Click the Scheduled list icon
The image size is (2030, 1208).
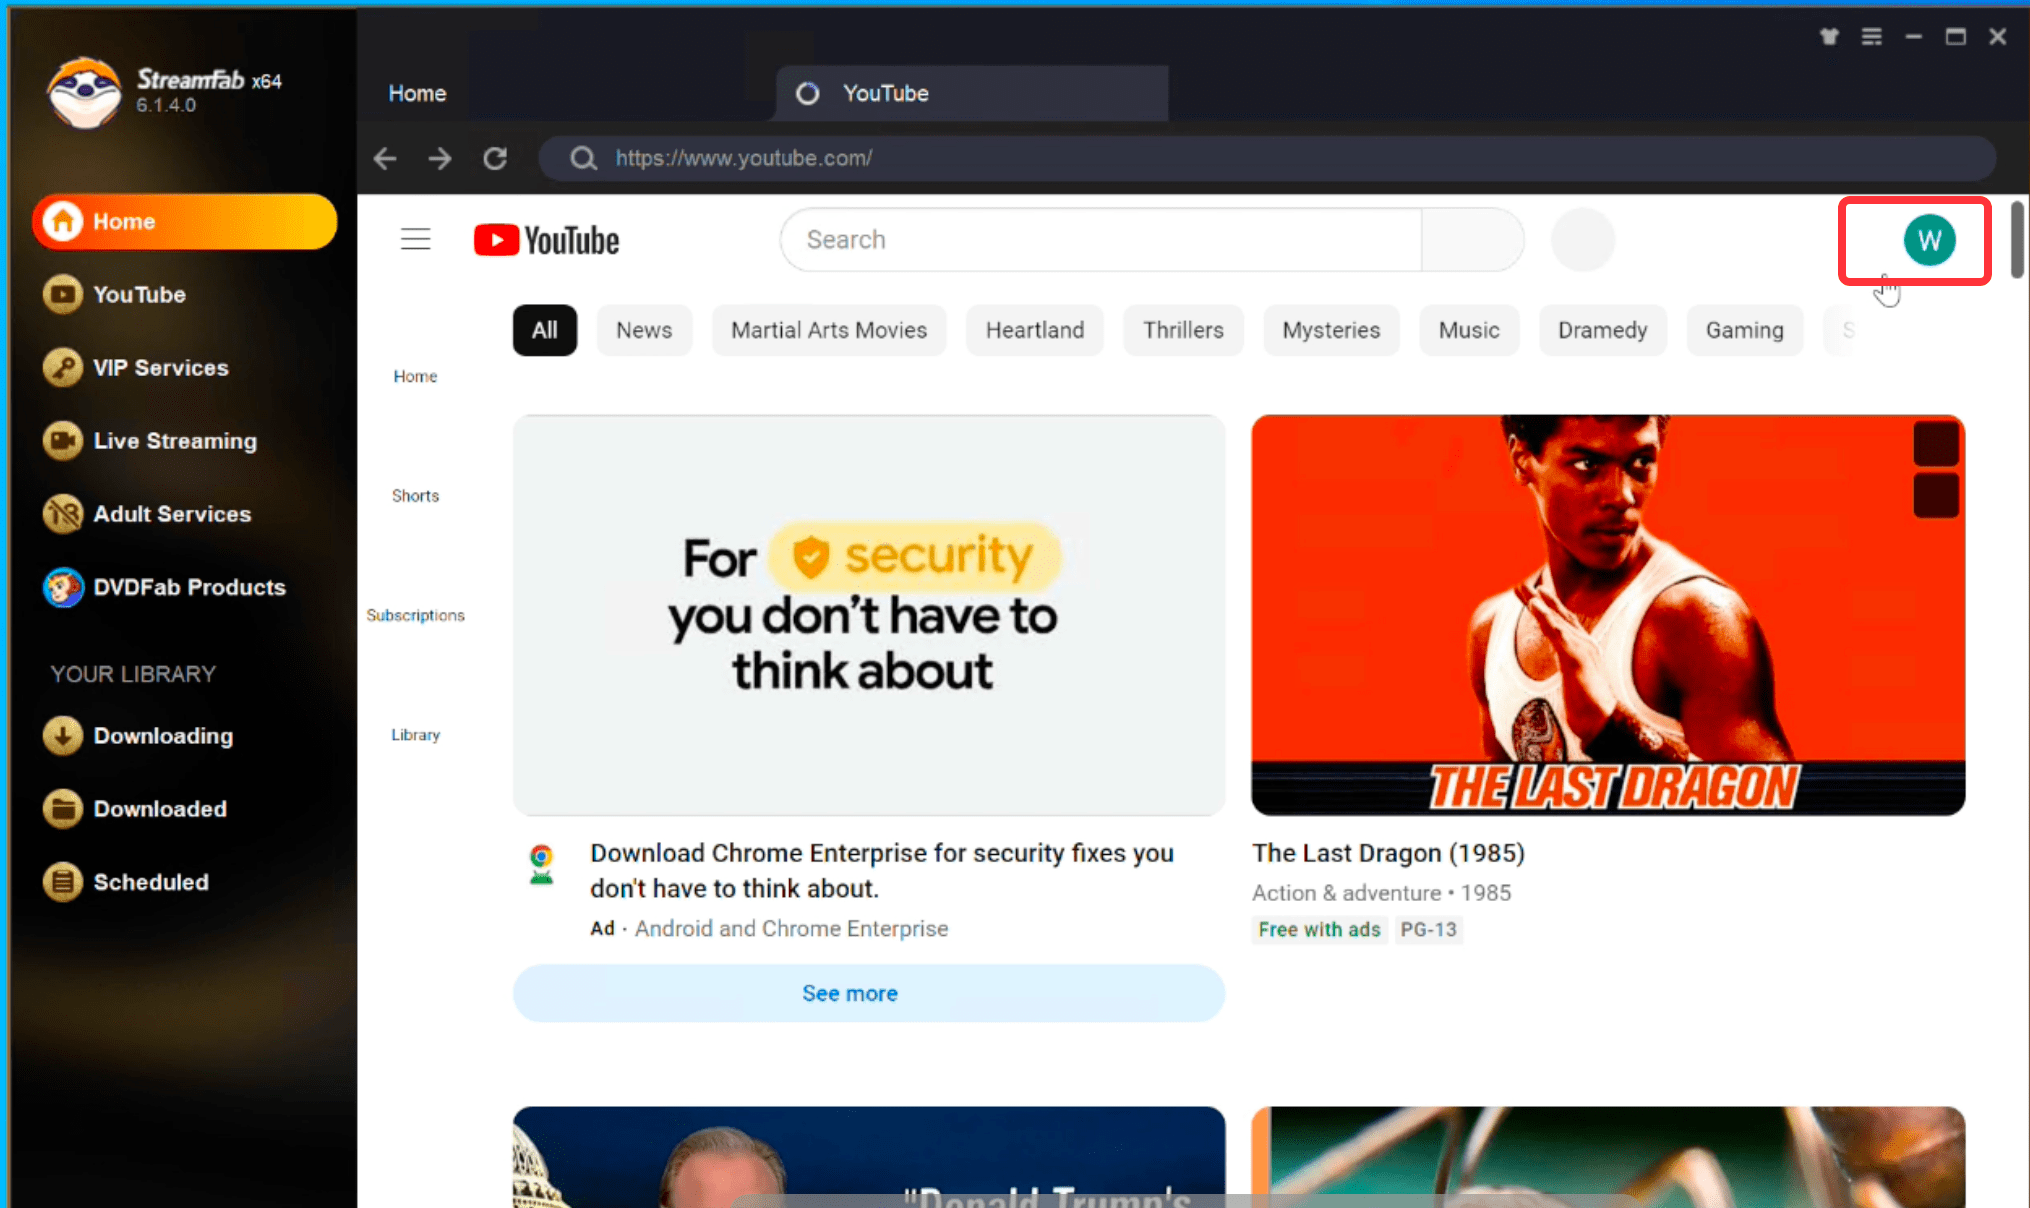[x=63, y=882]
